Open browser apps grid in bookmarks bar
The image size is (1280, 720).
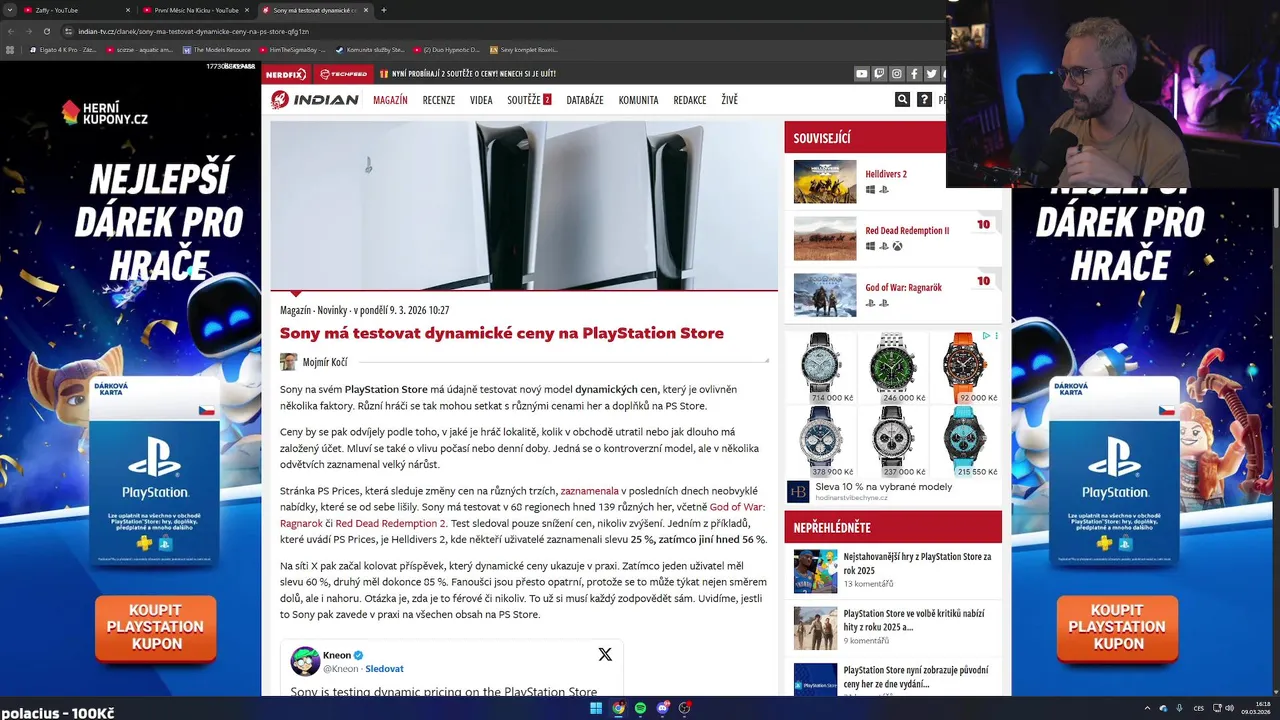pos(10,49)
